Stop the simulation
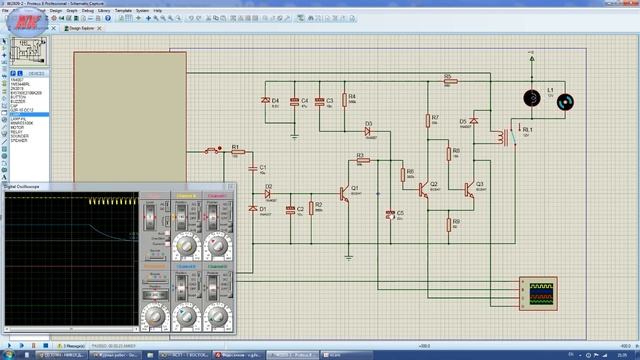The height and width of the screenshot is (360, 640). pyautogui.click(x=45, y=346)
